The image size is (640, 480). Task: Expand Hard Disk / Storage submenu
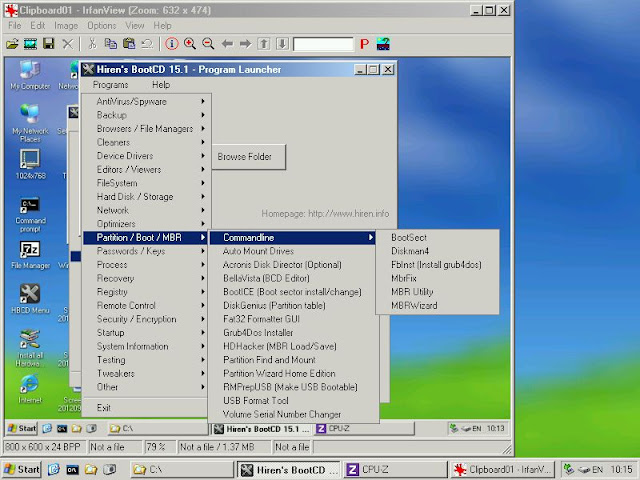click(147, 197)
